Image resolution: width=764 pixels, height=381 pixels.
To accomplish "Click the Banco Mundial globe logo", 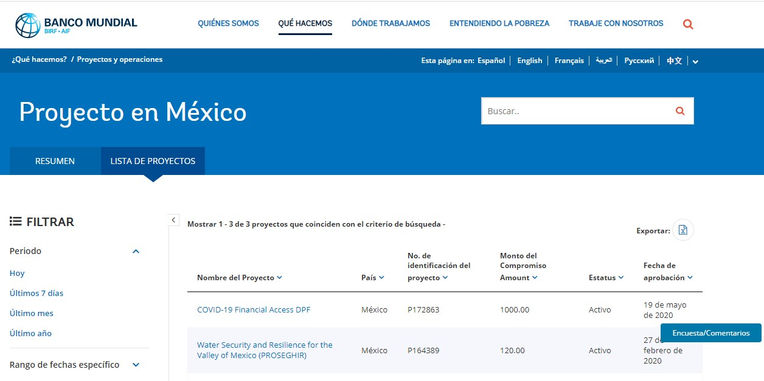I will tap(28, 25).
